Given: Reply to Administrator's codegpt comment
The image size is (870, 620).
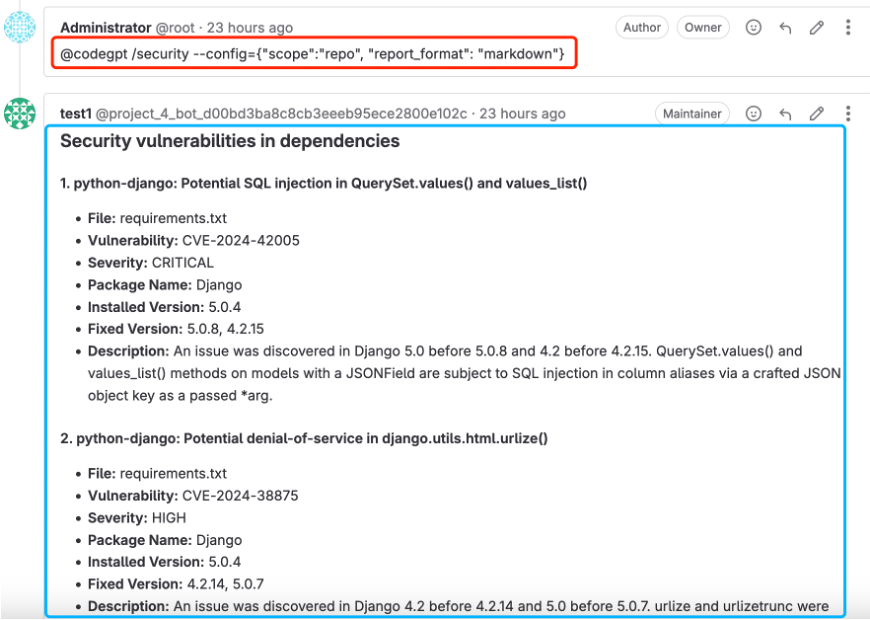Looking at the screenshot, I should point(785,28).
